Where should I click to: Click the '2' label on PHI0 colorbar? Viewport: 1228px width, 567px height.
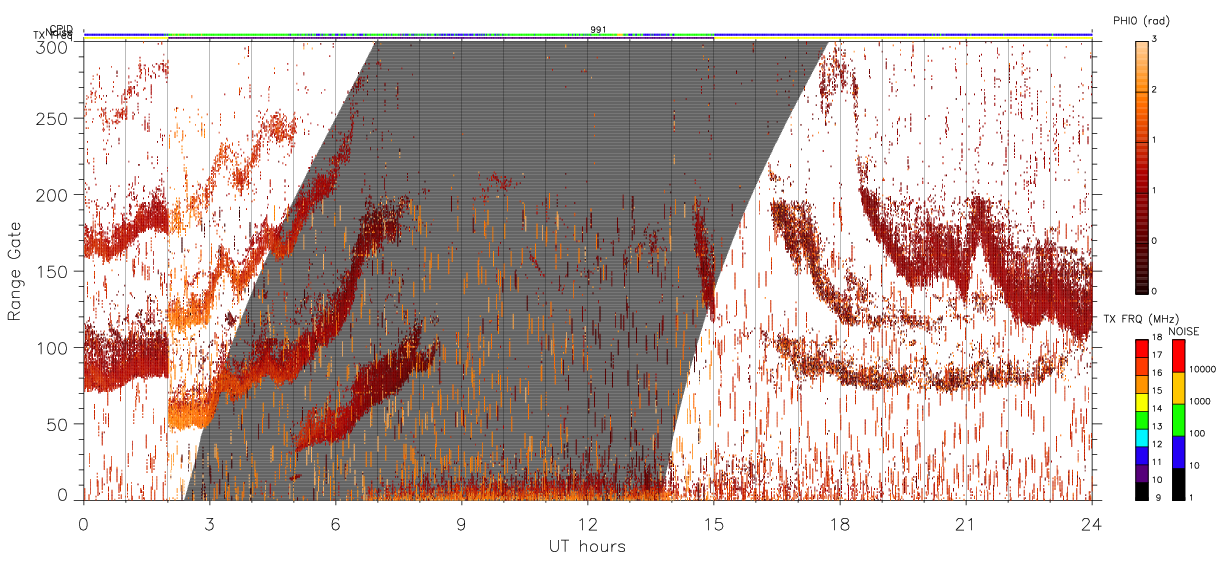tap(1154, 91)
